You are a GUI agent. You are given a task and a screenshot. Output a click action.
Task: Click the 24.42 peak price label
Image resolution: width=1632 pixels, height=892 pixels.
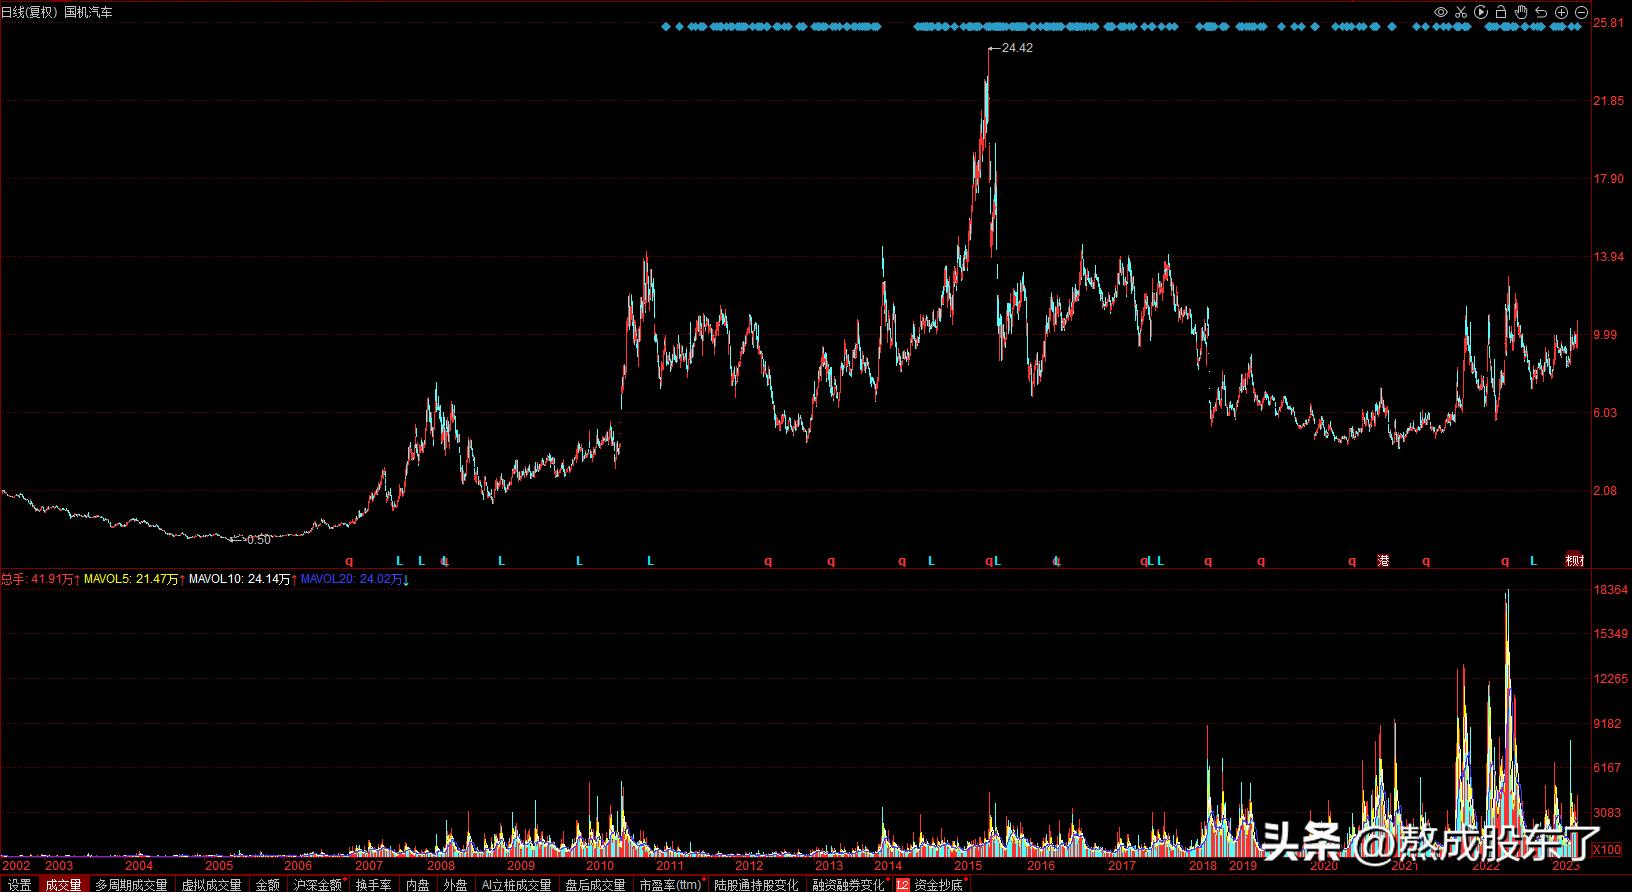tap(1017, 48)
